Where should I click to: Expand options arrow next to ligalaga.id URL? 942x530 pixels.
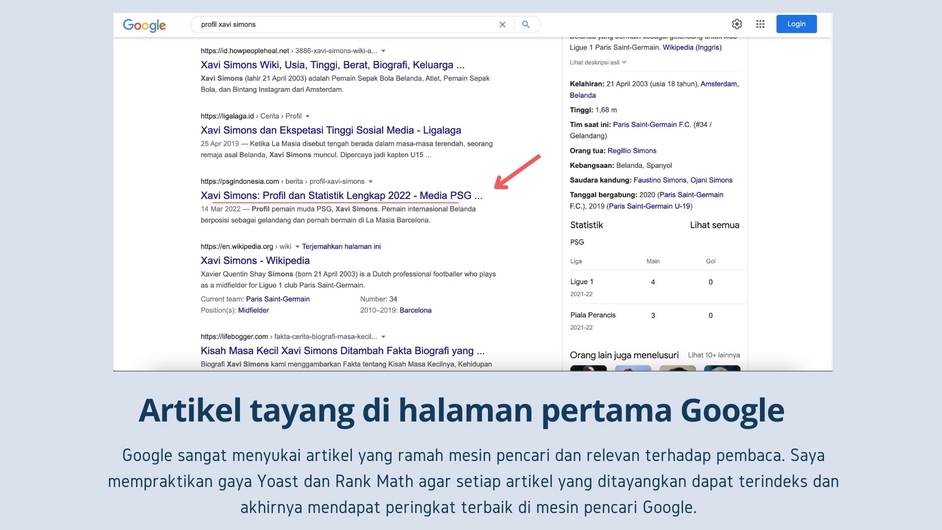pos(308,116)
